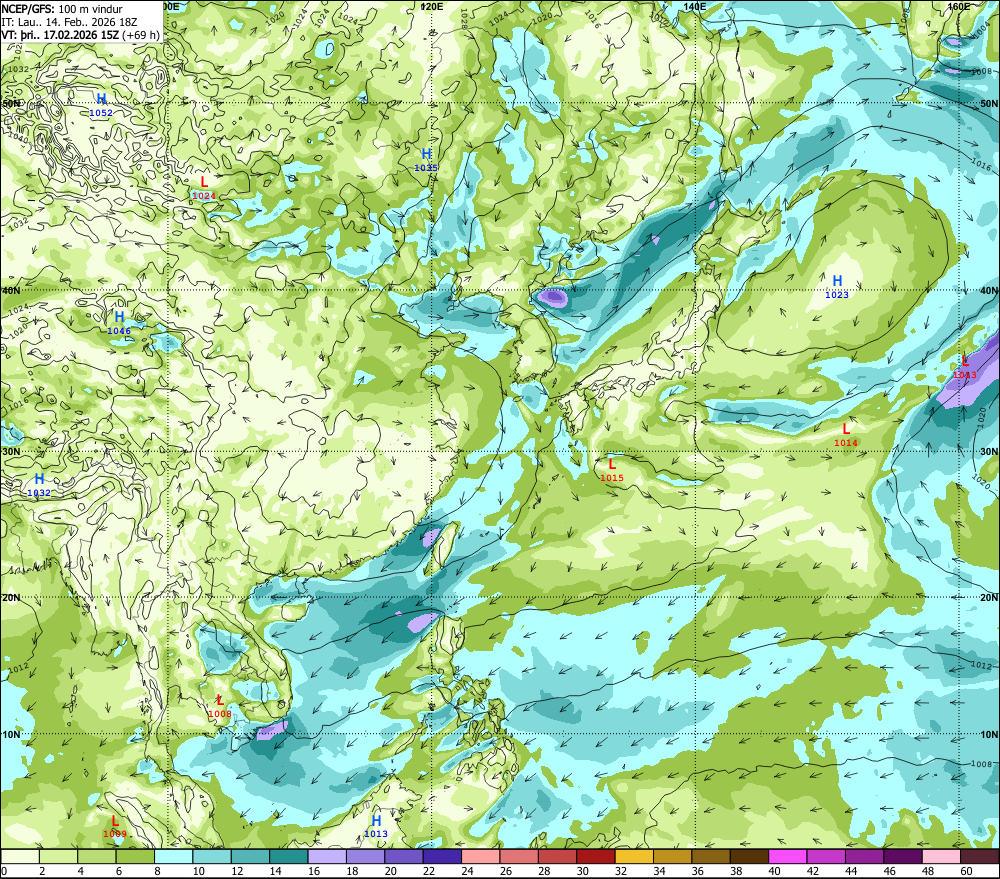Select the high pressure marker H 1035
This screenshot has width=1000, height=879.
coord(426,159)
